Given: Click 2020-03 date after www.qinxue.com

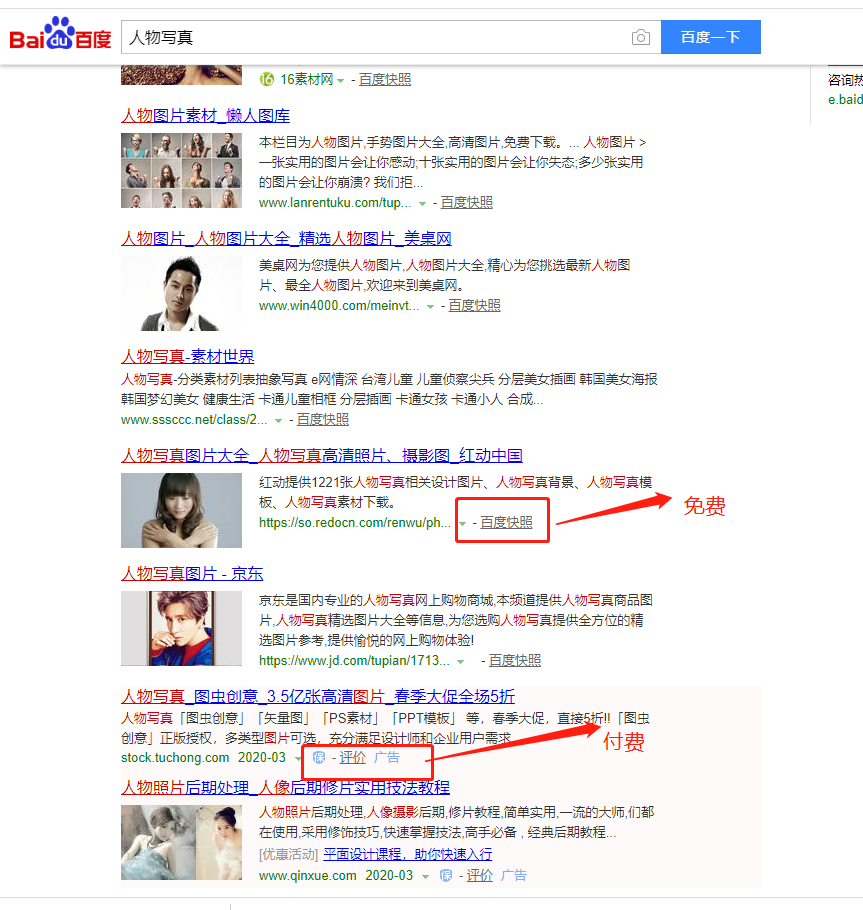Looking at the screenshot, I should pyautogui.click(x=389, y=875).
